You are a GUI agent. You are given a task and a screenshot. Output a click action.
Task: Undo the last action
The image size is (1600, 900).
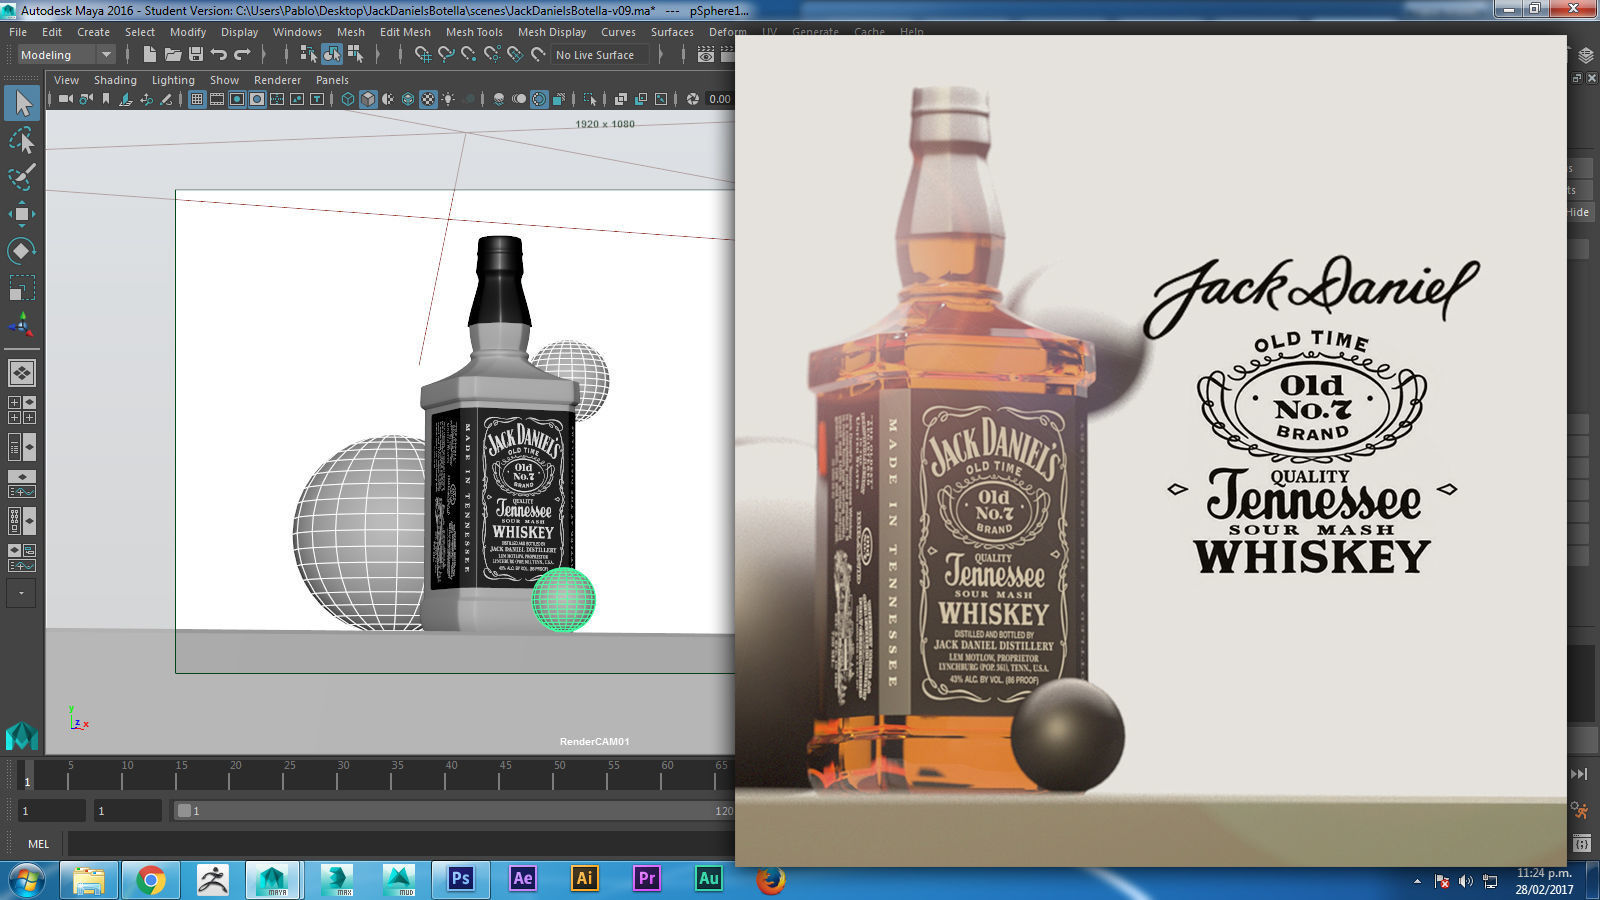(x=219, y=55)
